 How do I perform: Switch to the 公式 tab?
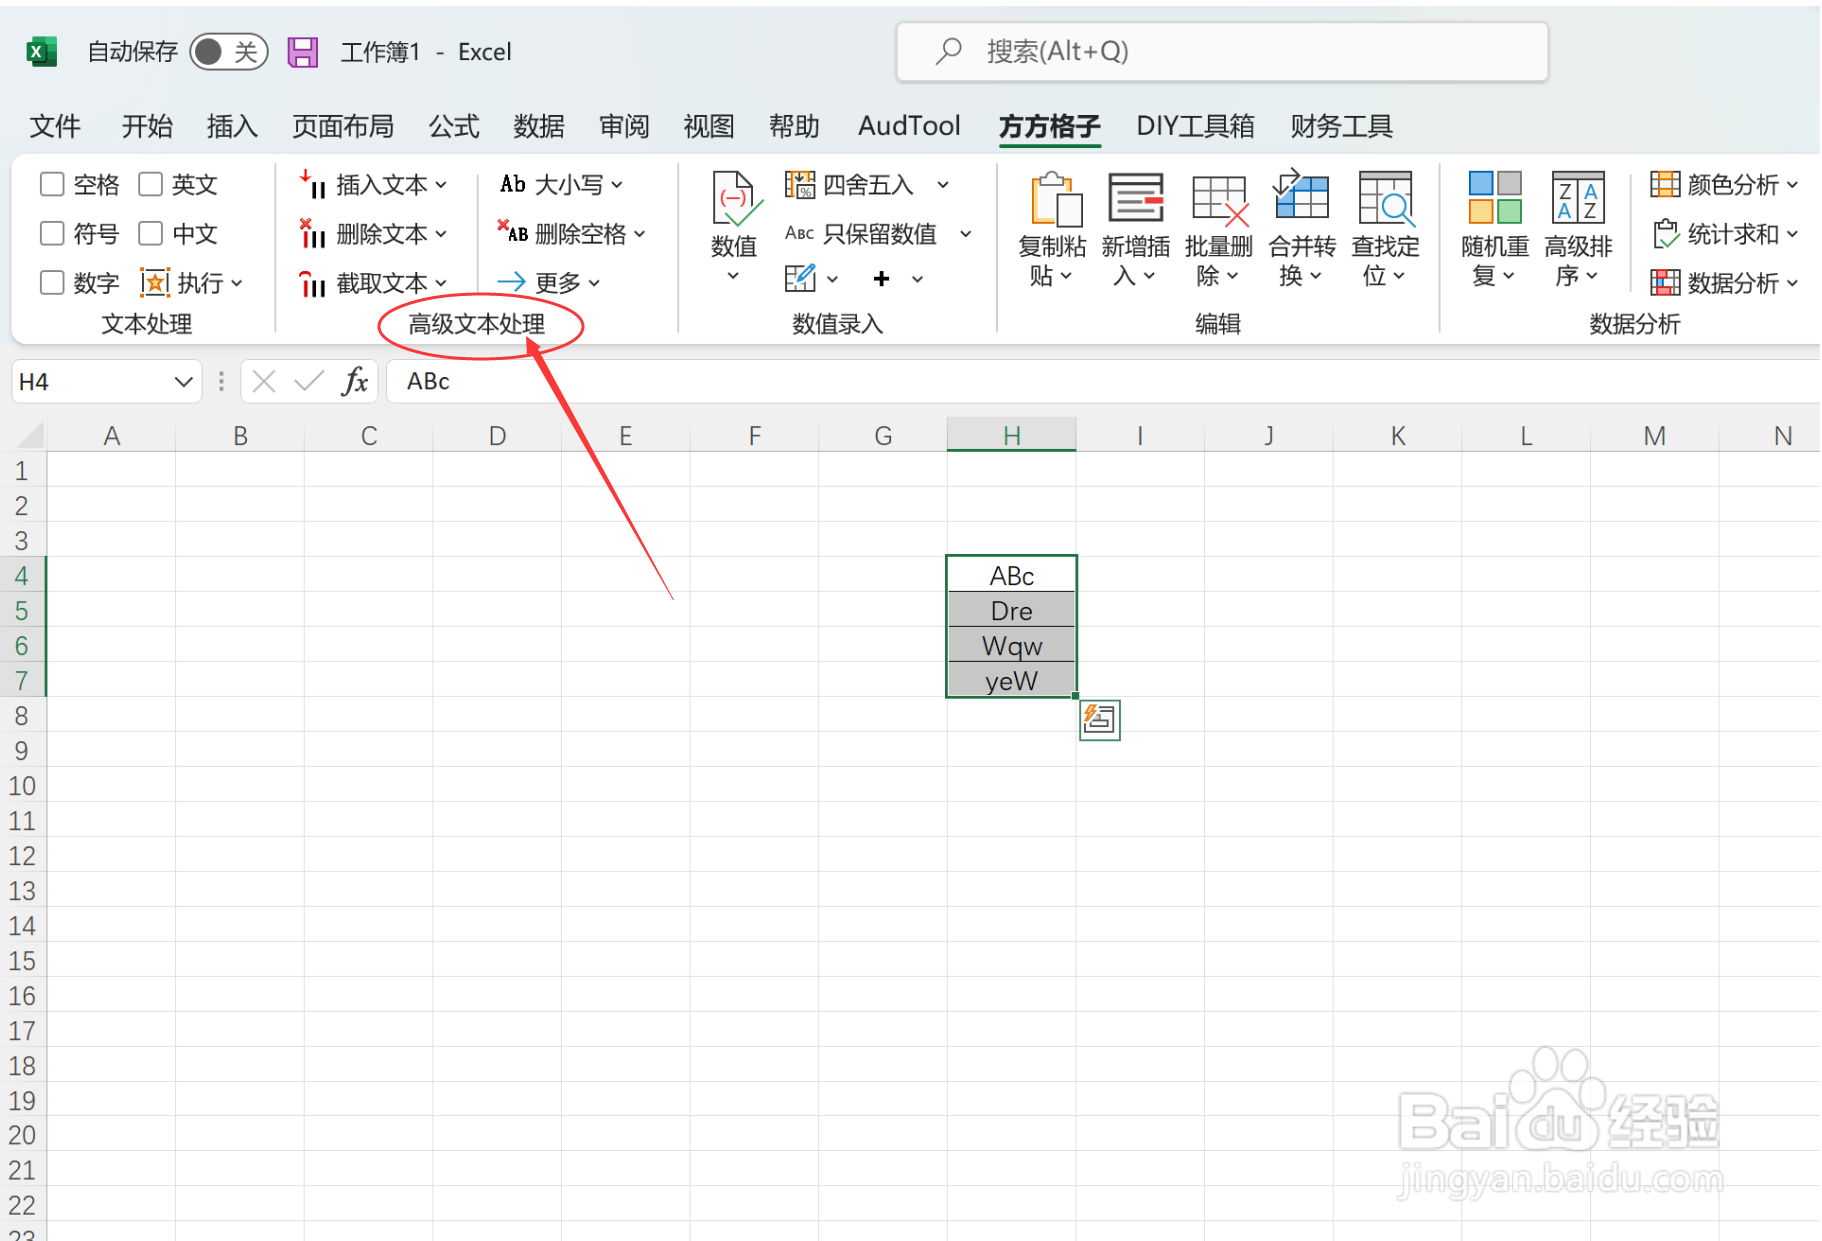tap(454, 126)
